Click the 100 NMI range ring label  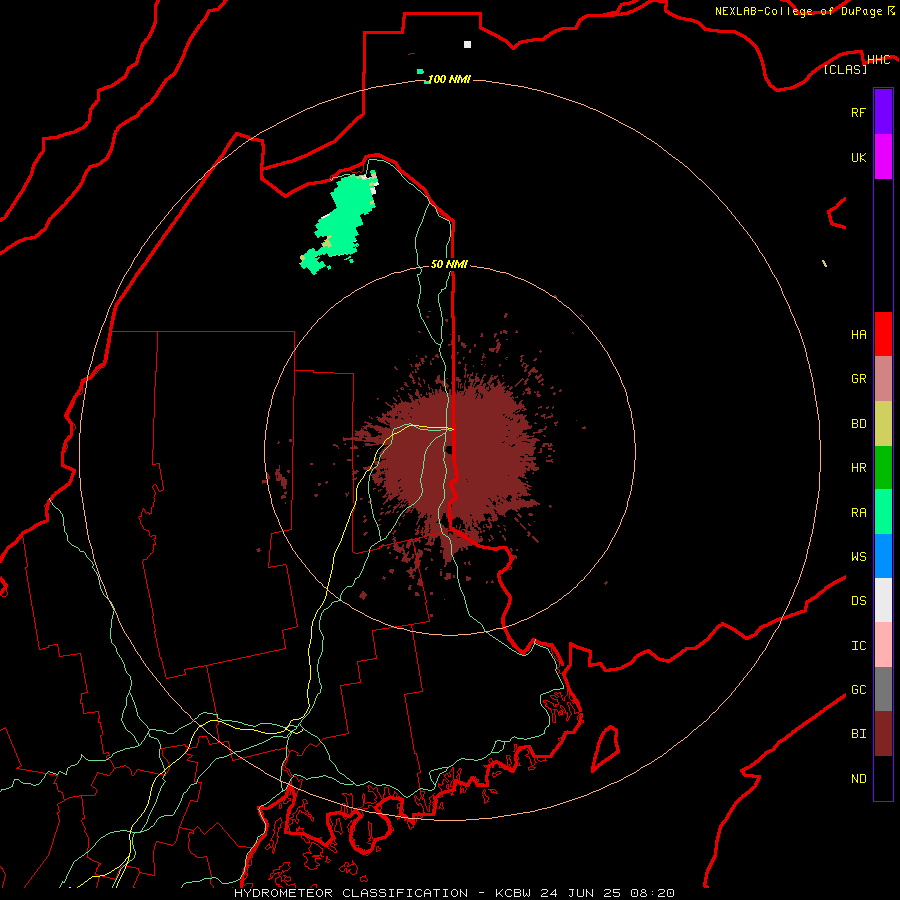point(449,79)
